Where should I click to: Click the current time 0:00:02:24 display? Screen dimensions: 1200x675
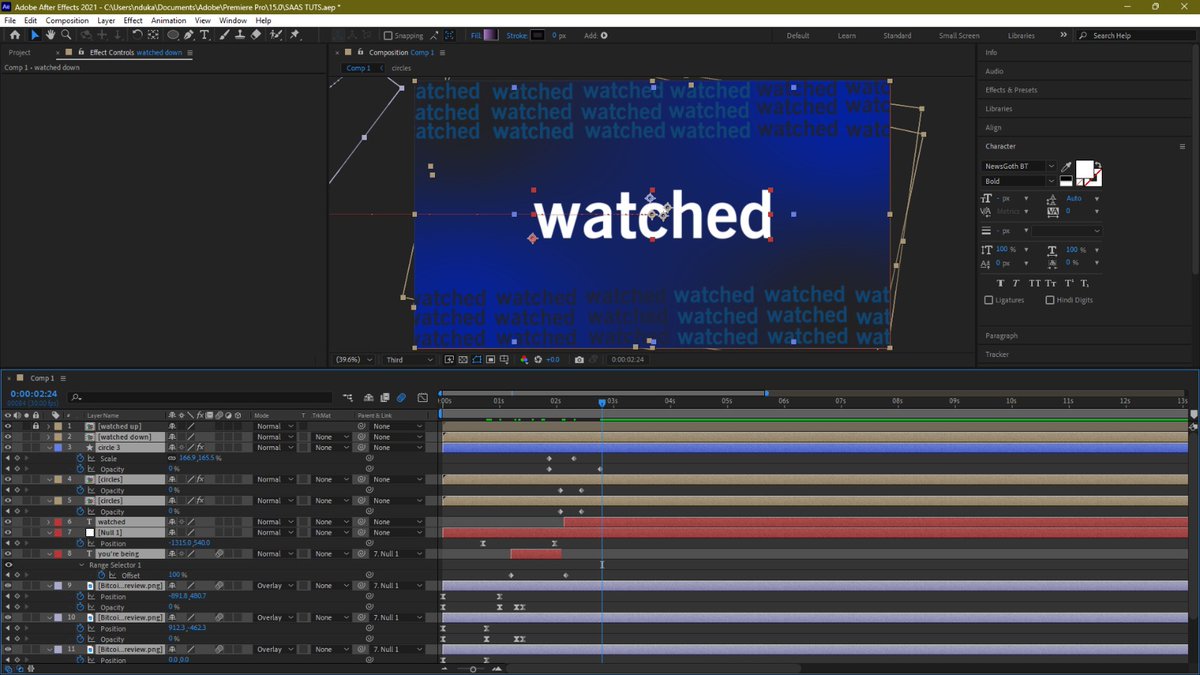point(32,395)
